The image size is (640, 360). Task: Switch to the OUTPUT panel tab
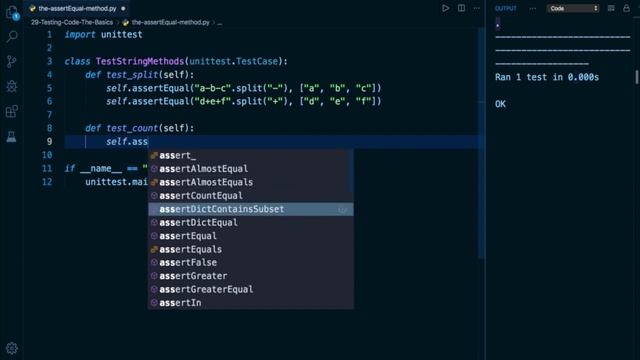505,9
